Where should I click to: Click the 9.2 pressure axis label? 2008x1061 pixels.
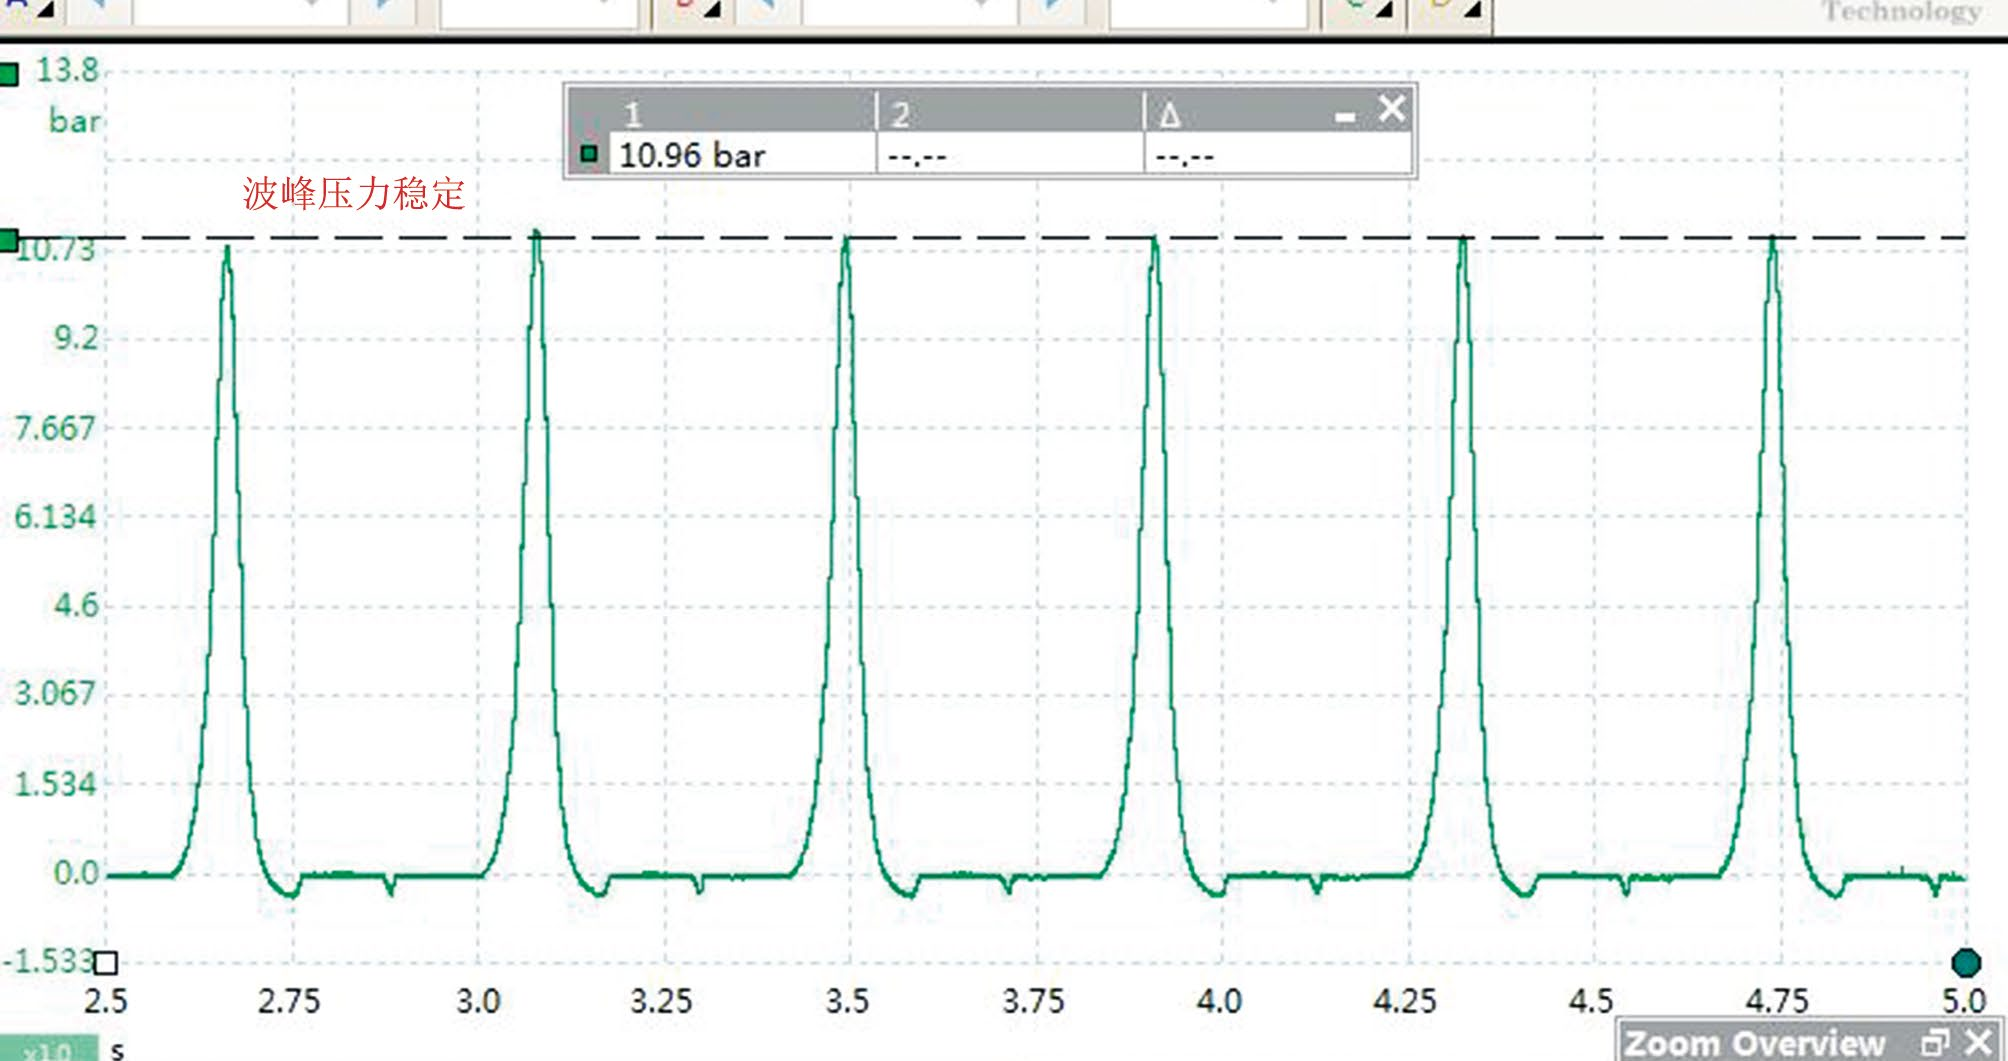(x=76, y=338)
